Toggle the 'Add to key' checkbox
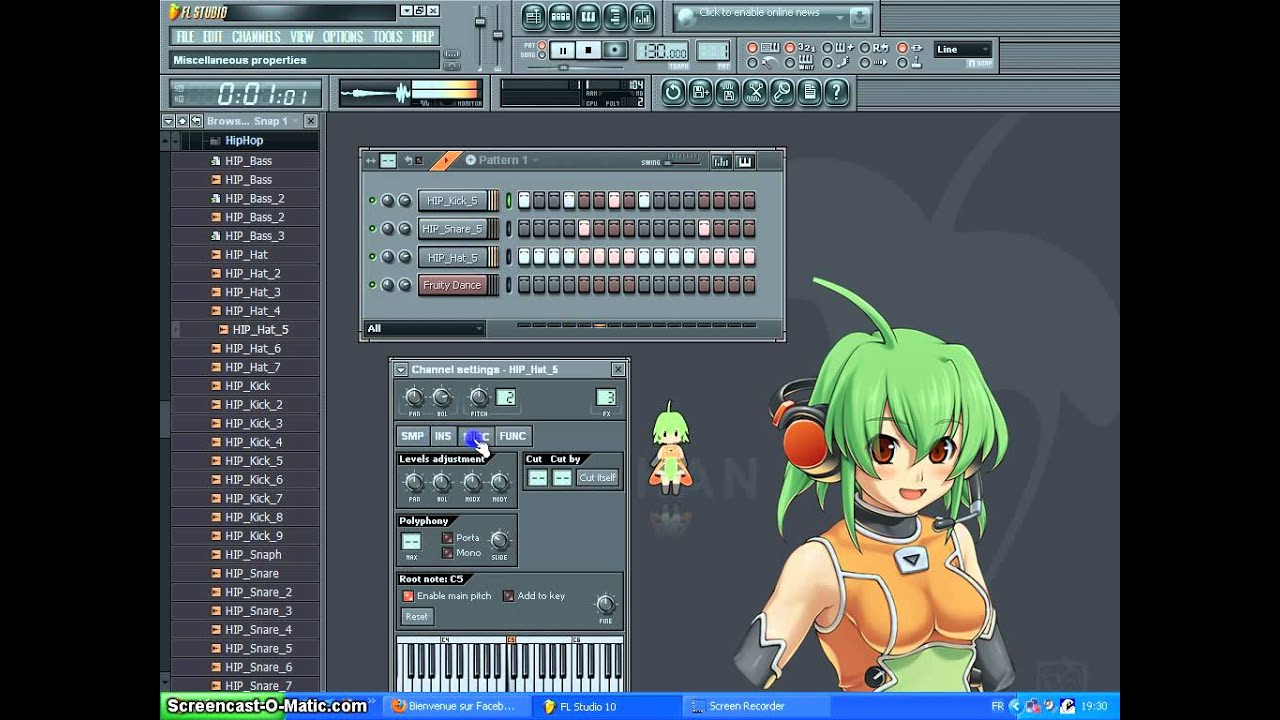The height and width of the screenshot is (720, 1280). tap(508, 596)
